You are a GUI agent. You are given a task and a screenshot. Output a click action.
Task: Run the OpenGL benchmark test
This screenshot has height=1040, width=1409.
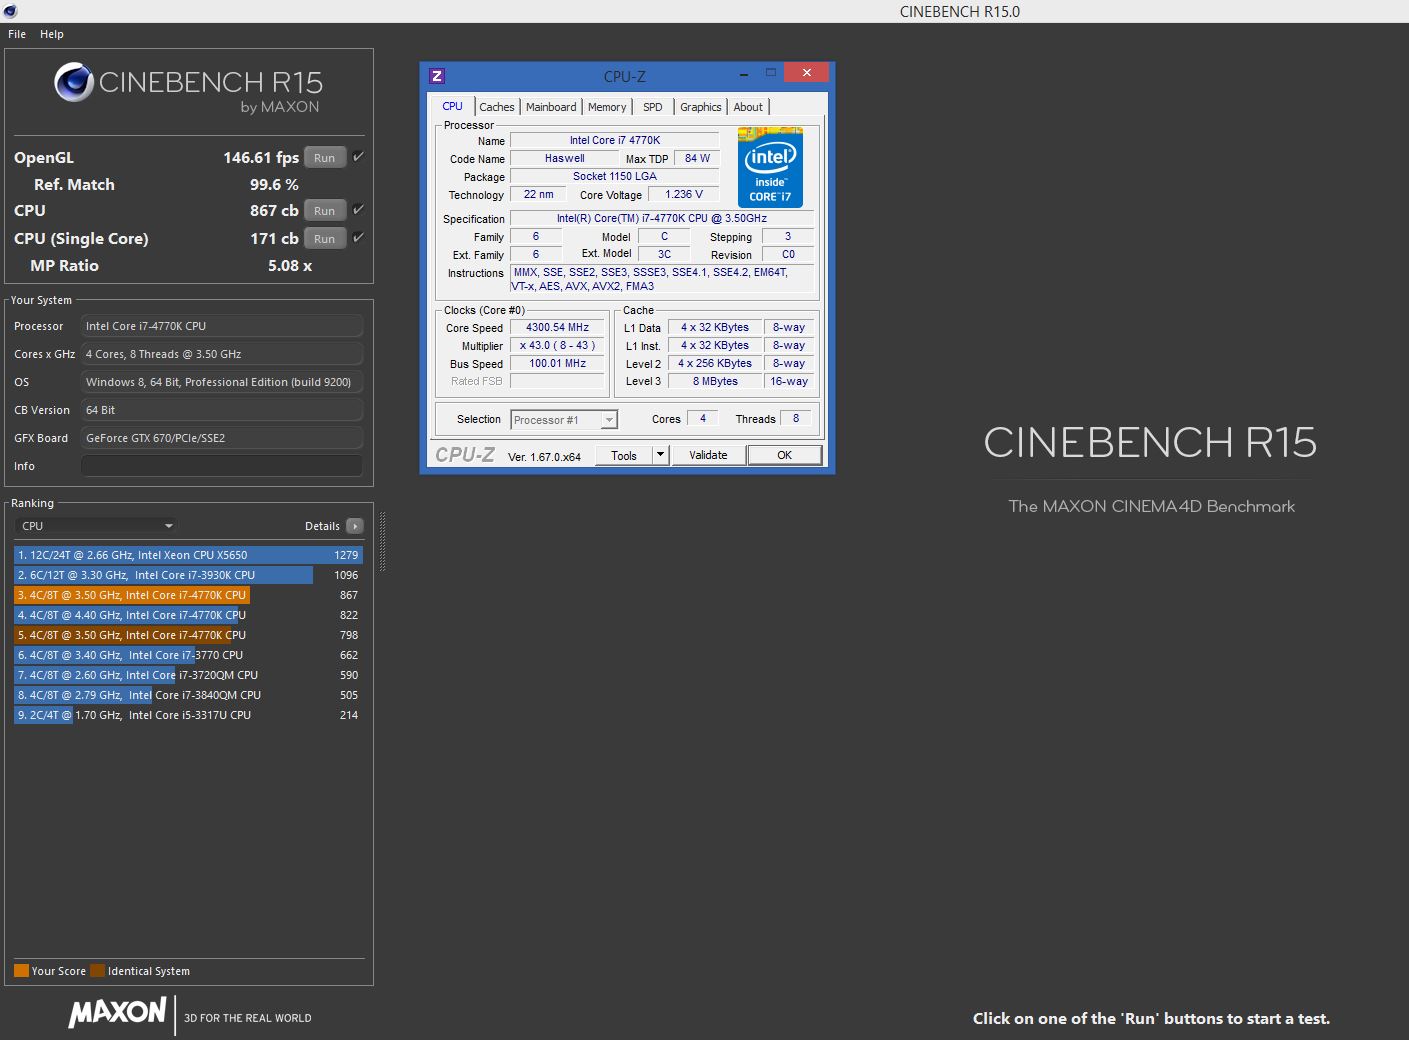pyautogui.click(x=325, y=157)
